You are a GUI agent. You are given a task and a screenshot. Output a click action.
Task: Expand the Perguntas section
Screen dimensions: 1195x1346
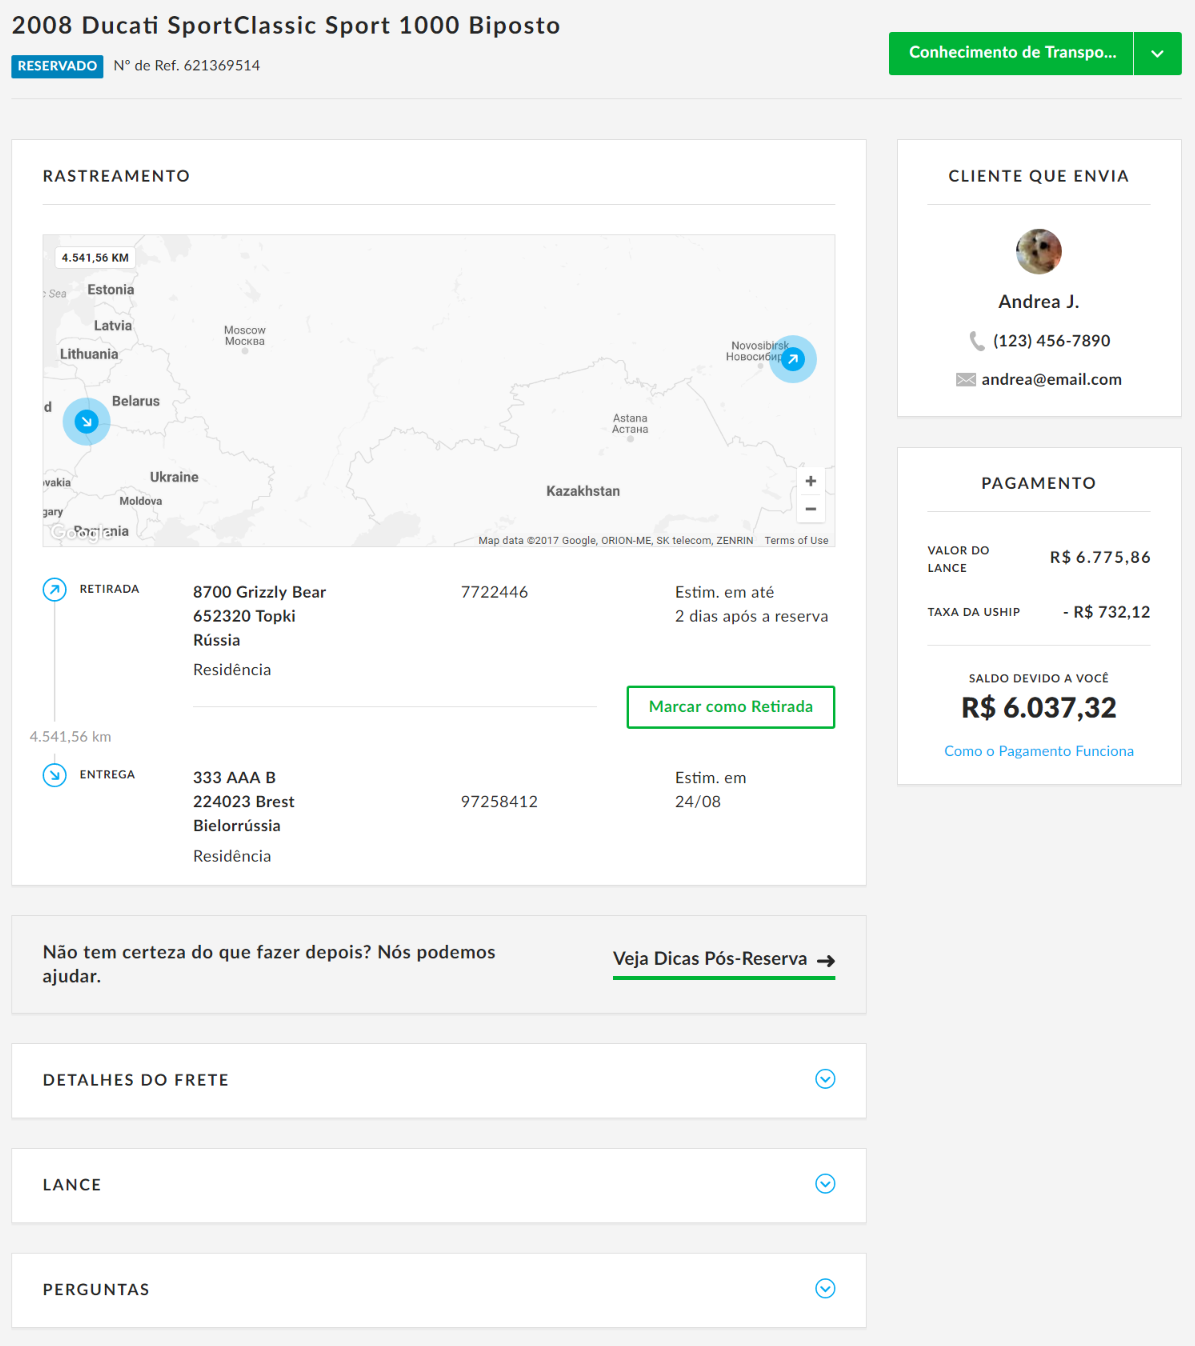point(824,1288)
